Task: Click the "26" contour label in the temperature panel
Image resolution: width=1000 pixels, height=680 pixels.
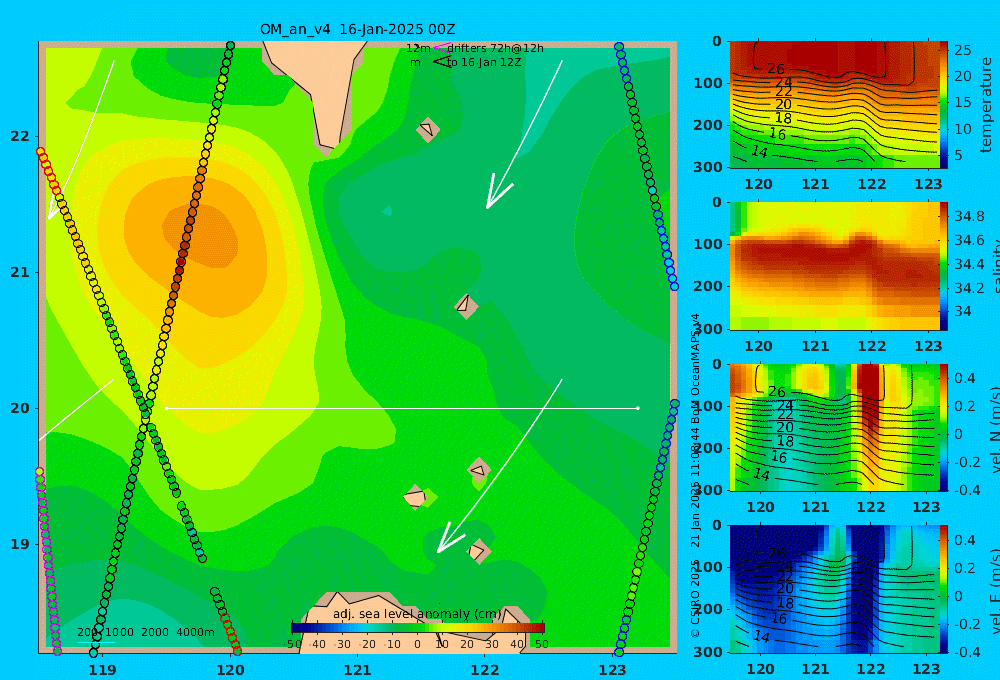Action: (776, 69)
